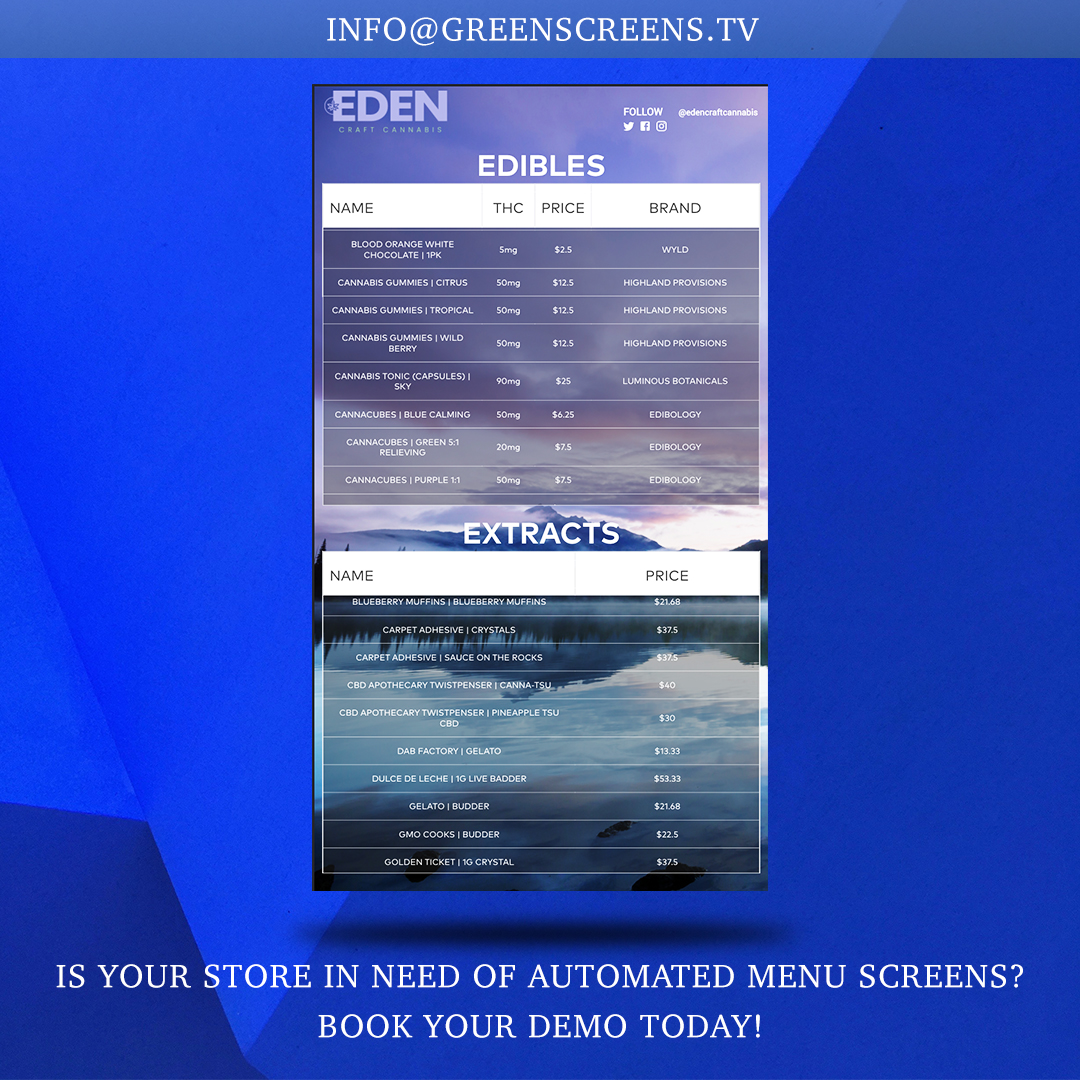
Task: Click the Edibles NAME column header
Action: 402,208
